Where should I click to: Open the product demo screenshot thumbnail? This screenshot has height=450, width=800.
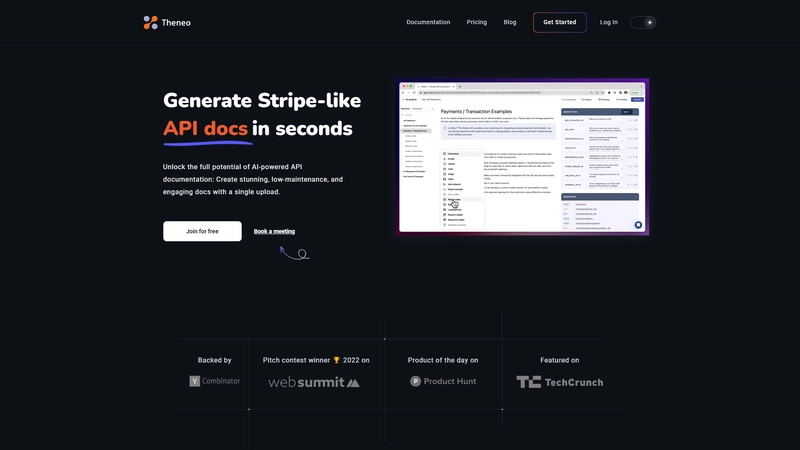point(523,157)
